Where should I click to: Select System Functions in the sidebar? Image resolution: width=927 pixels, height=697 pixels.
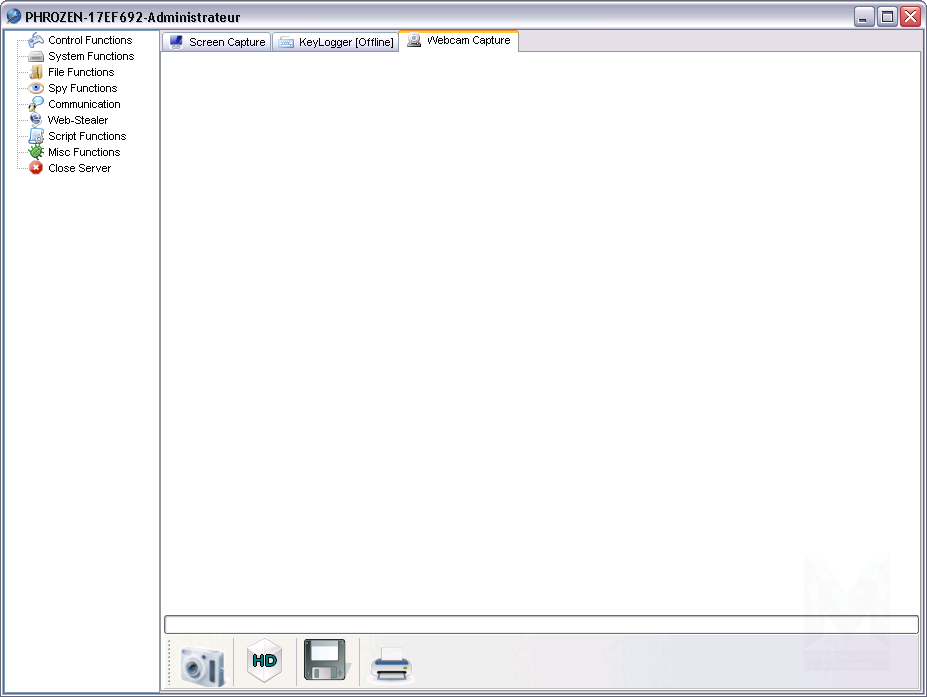[90, 56]
